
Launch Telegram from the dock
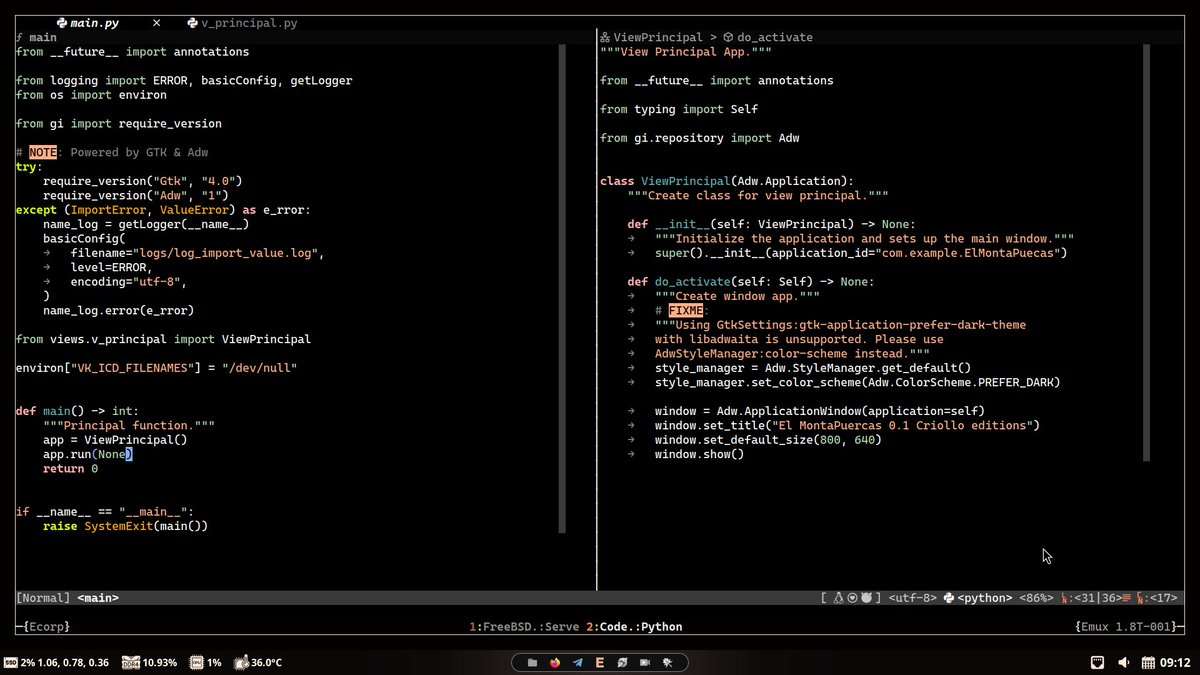pos(577,662)
